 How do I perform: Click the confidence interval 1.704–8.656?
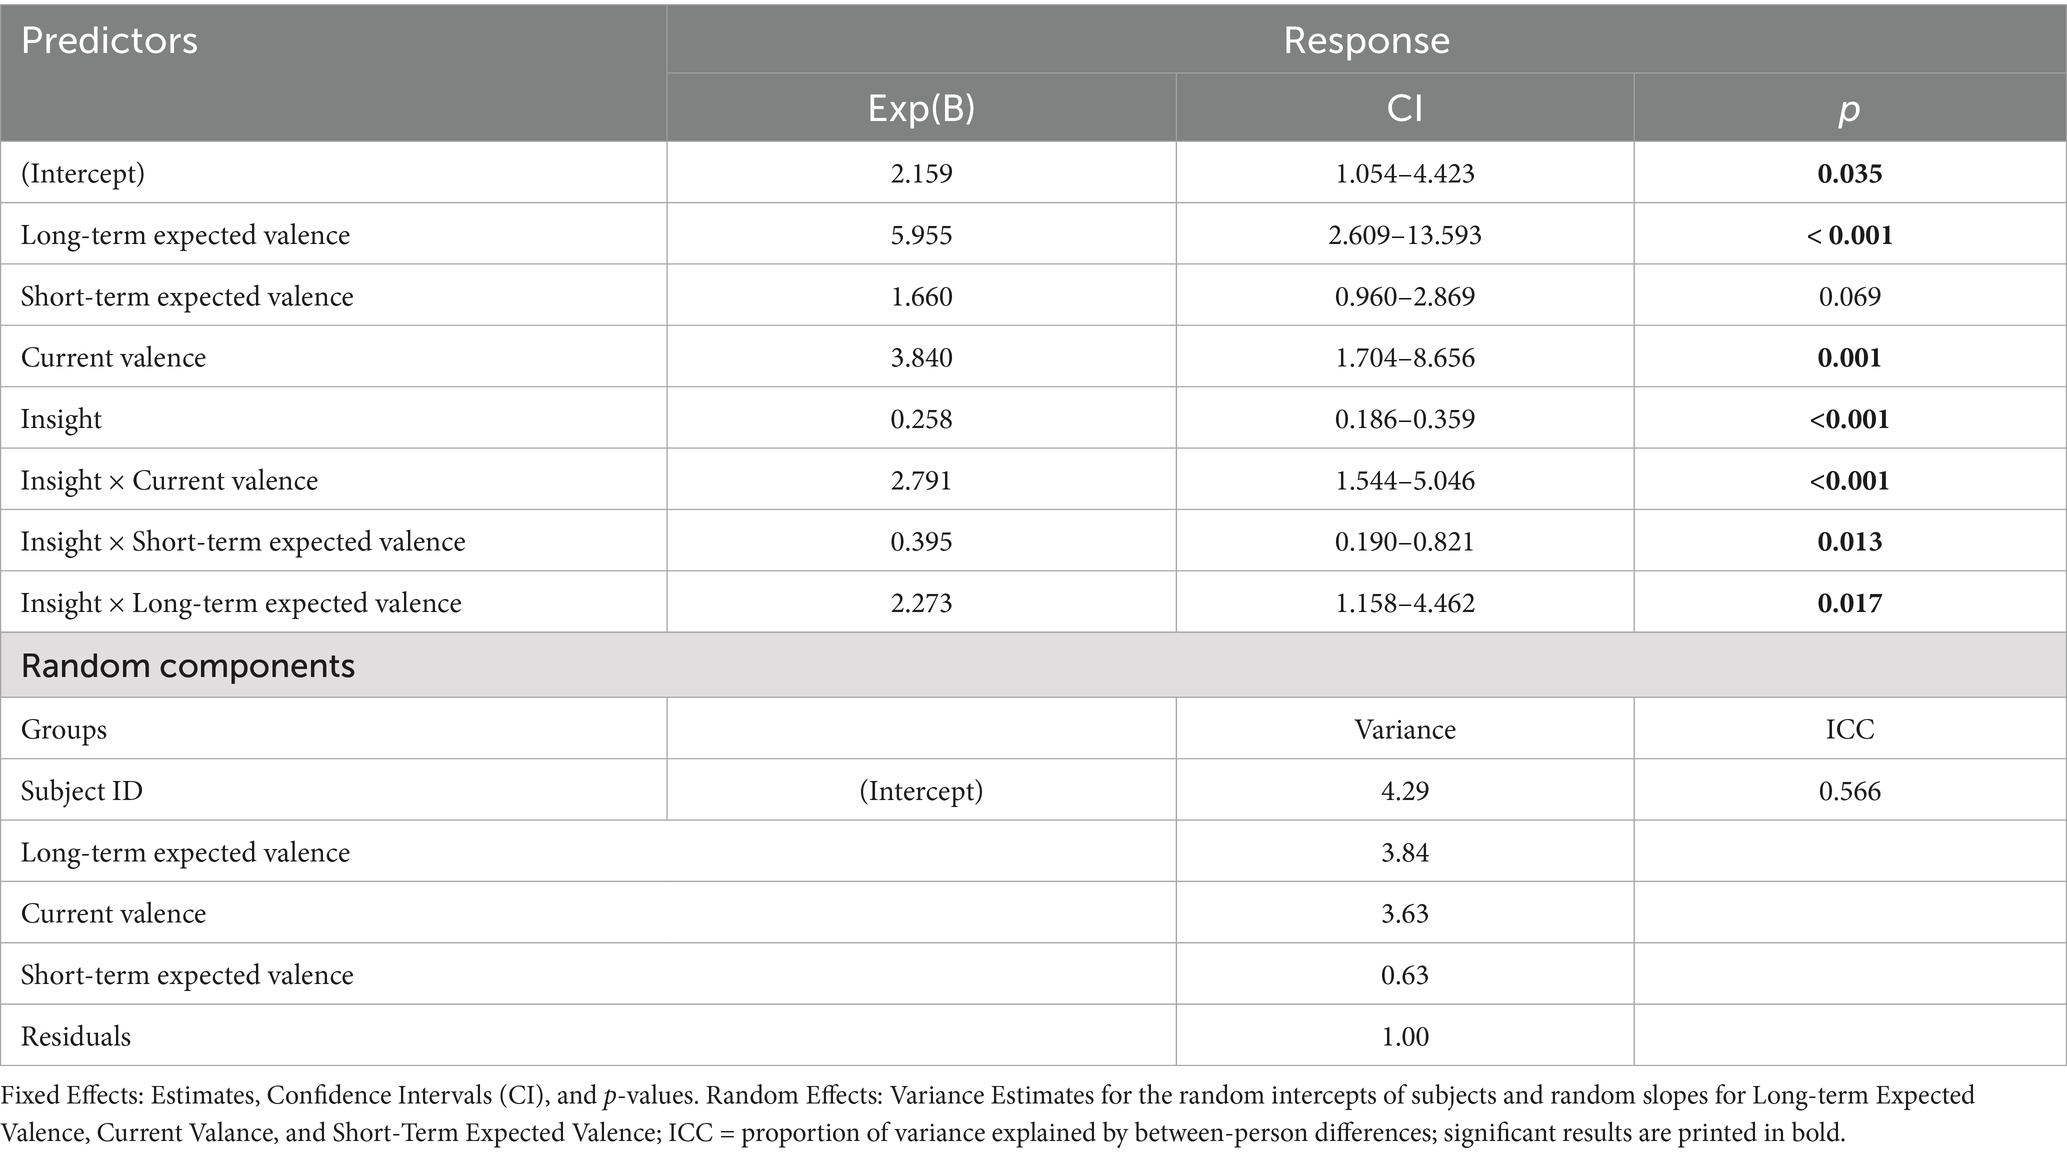click(x=1404, y=358)
